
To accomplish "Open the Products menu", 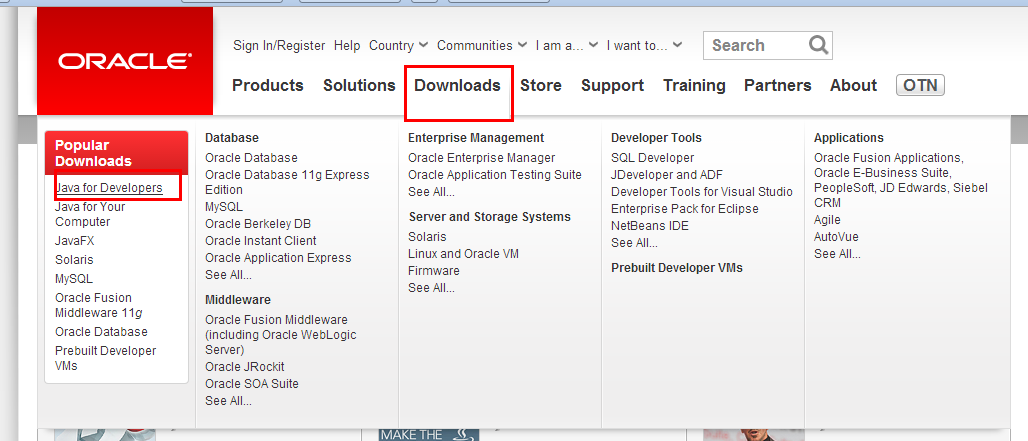I will click(x=267, y=85).
